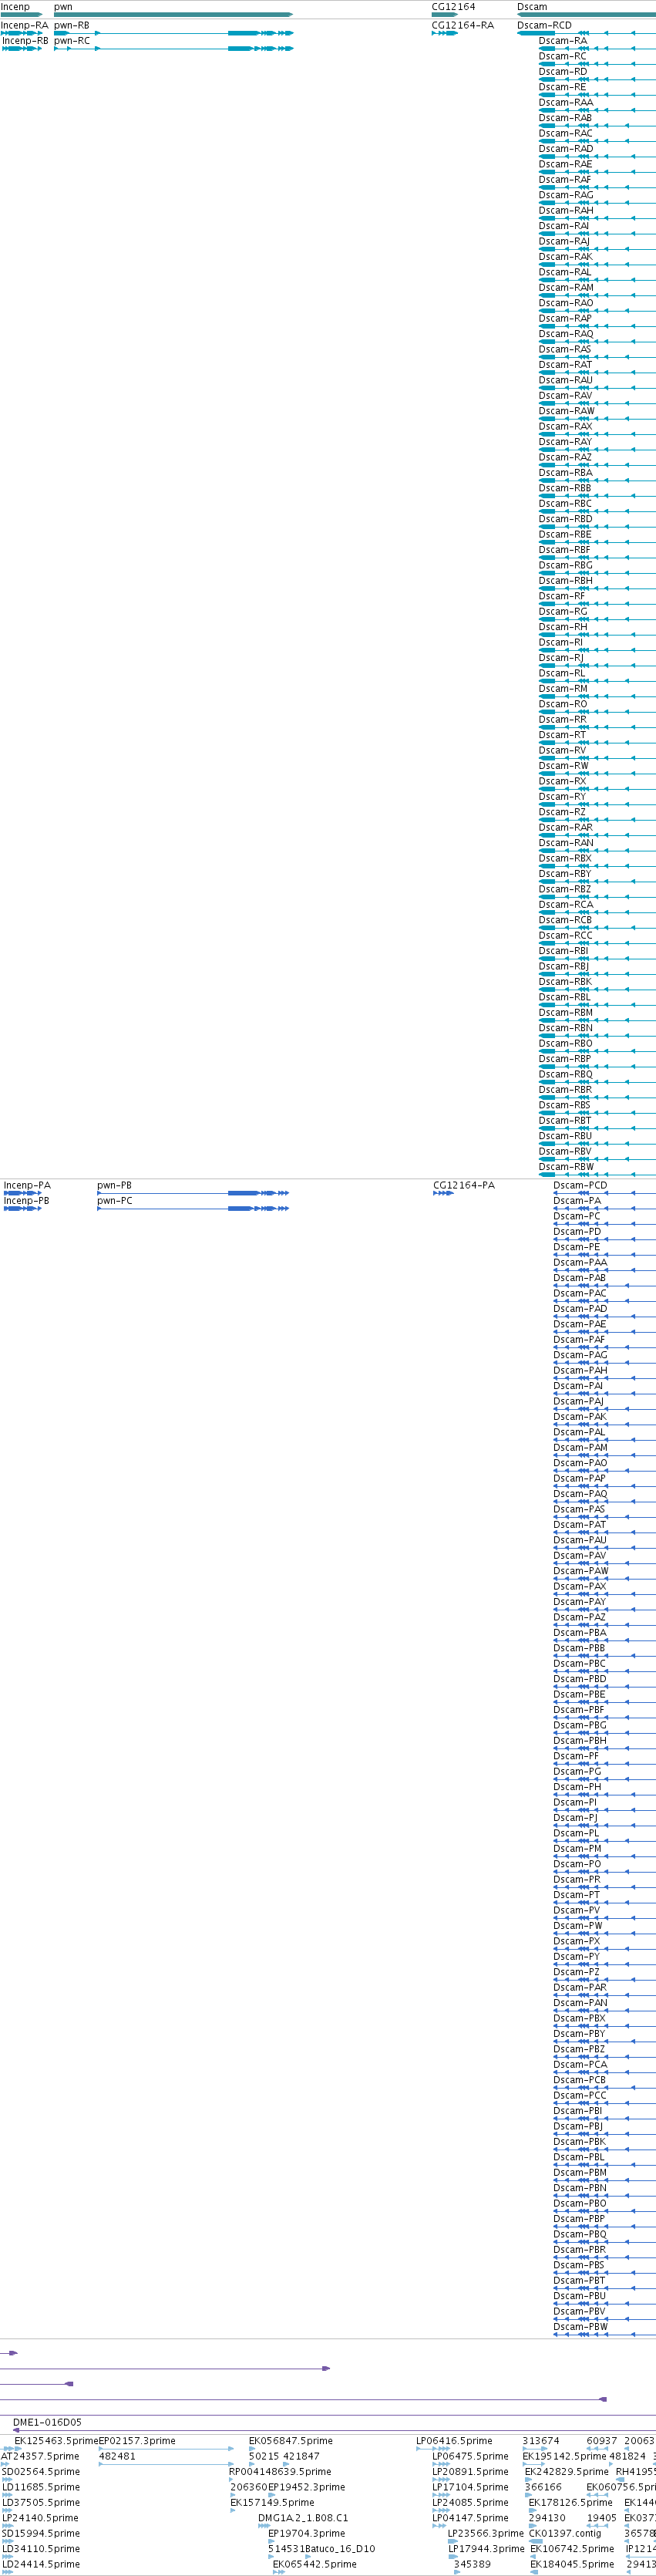Image resolution: width=656 pixels, height=2576 pixels.
Task: Select transcript Dscam-RZ
Action: pyautogui.click(x=562, y=812)
